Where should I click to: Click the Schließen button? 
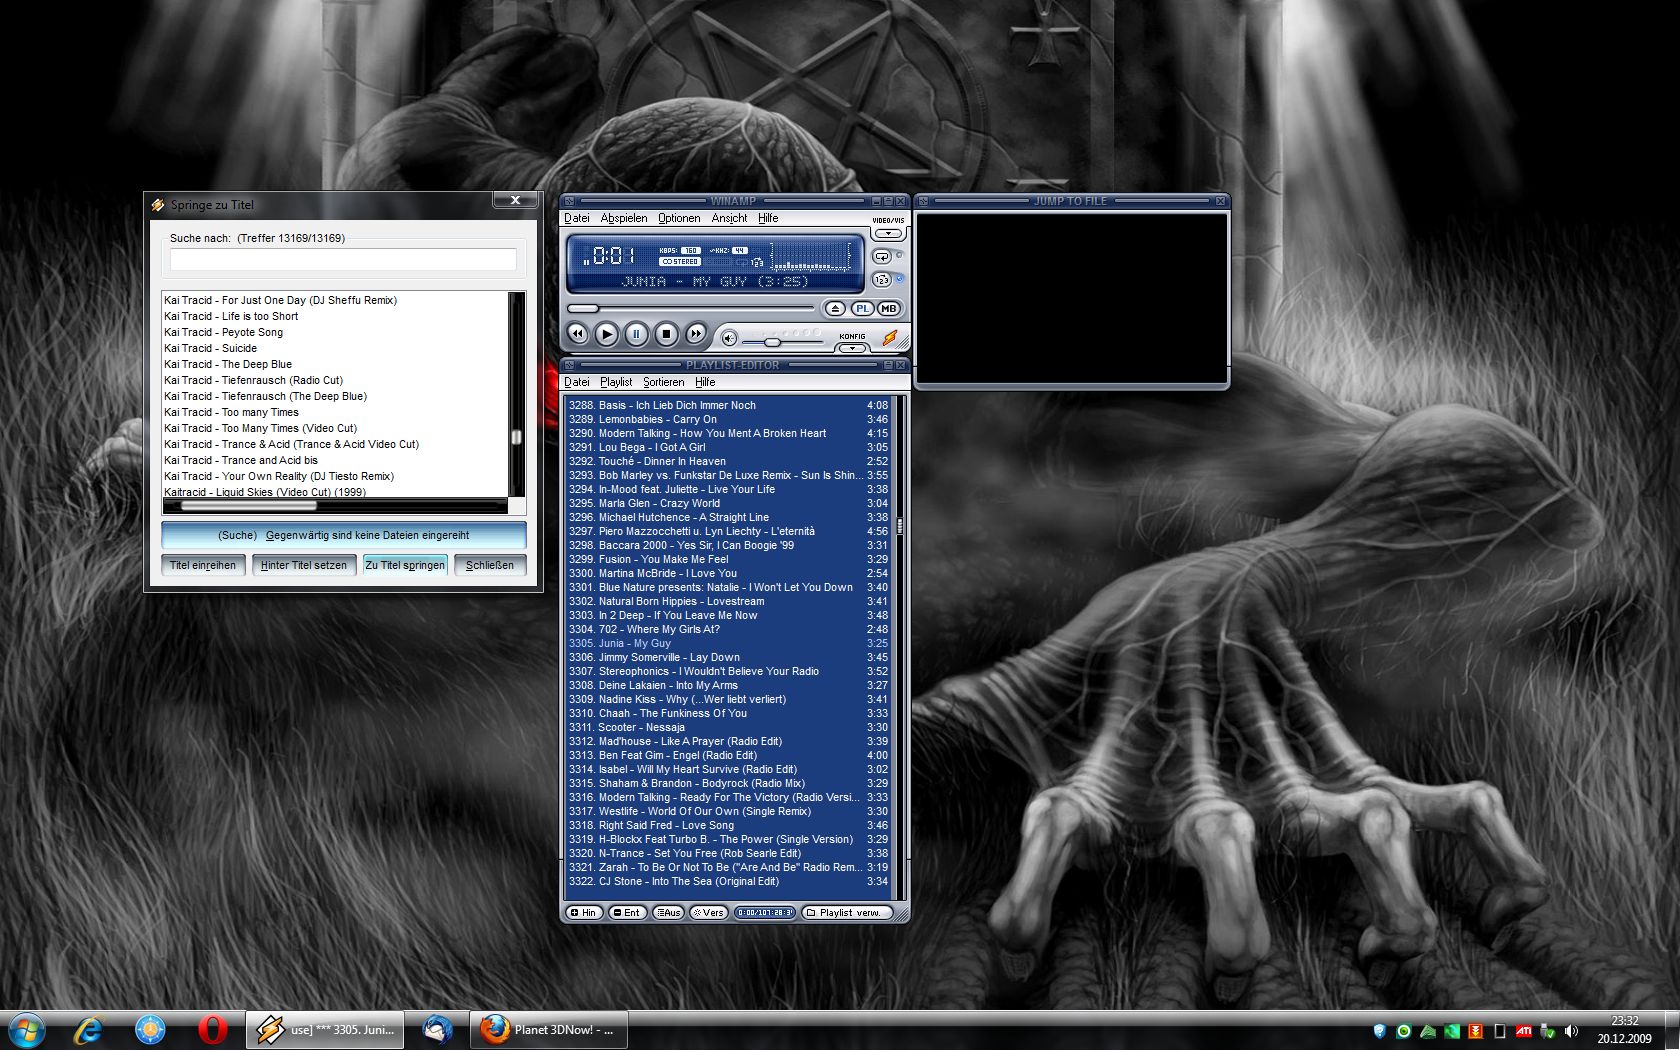[x=490, y=565]
